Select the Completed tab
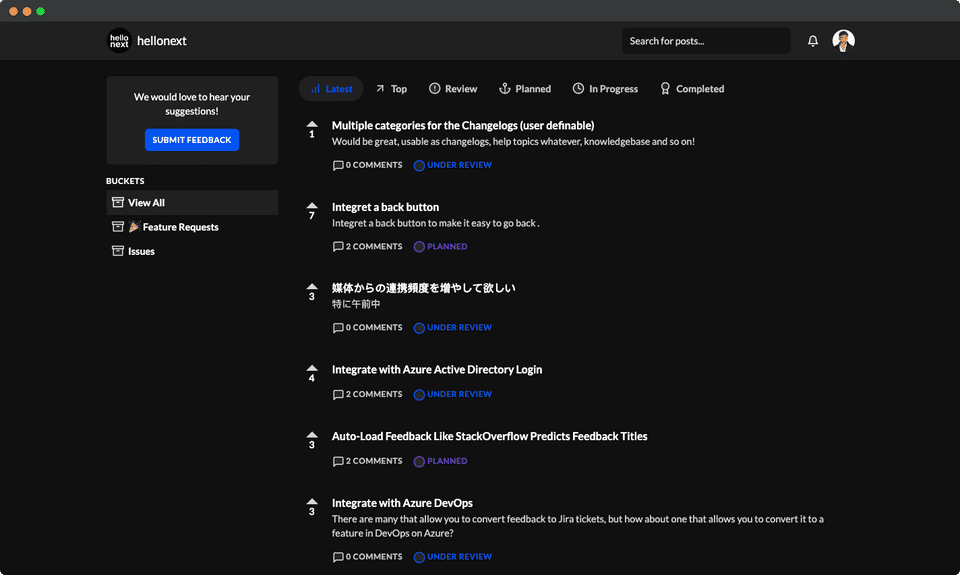960x575 pixels. coord(691,89)
